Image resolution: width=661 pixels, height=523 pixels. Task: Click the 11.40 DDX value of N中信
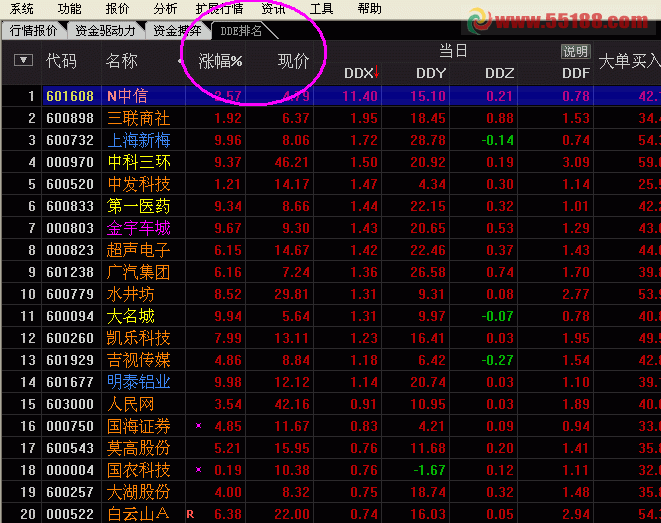[x=360, y=96]
